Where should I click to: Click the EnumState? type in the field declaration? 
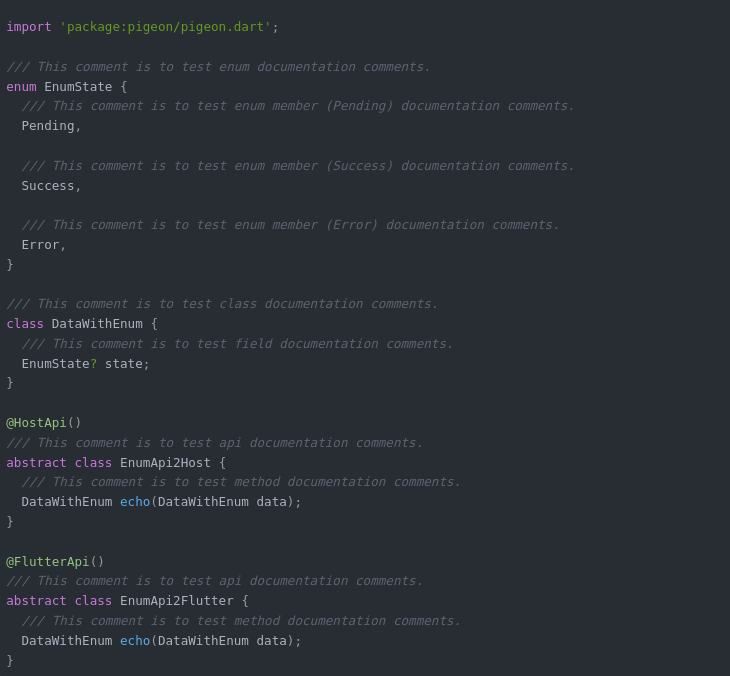59,364
